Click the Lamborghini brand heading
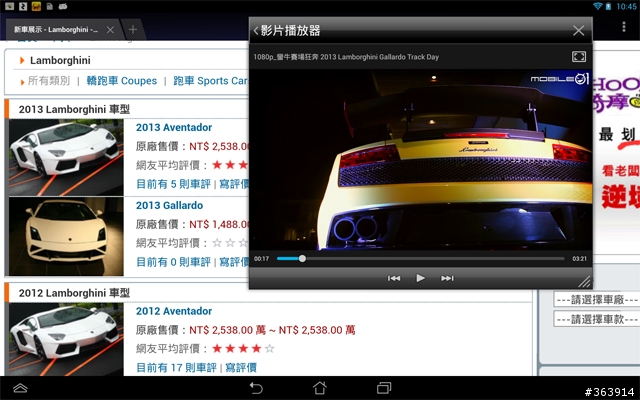 (x=60, y=60)
